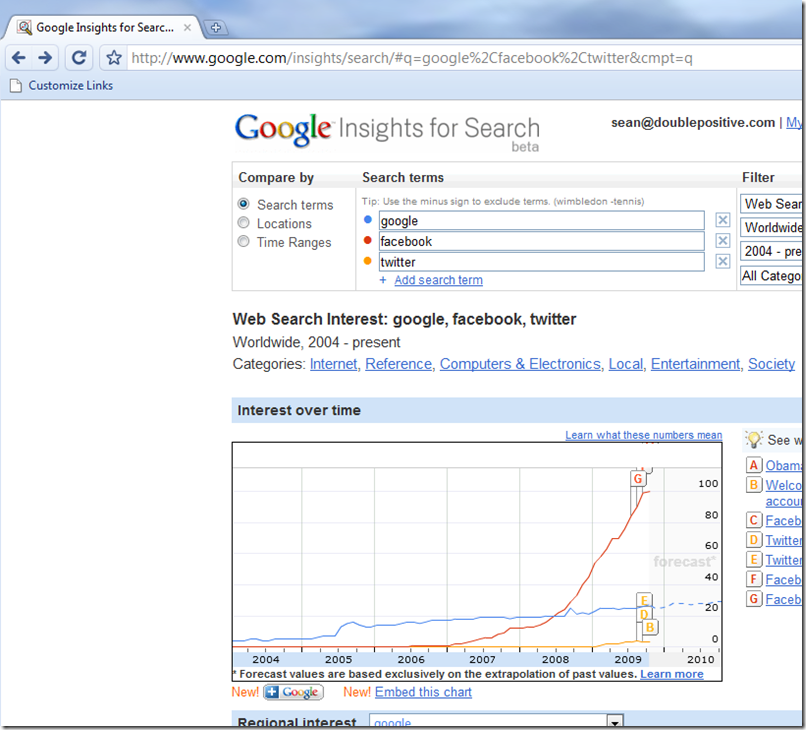Open the Facebook headline beside letter C
This screenshot has width=806, height=730.
[x=783, y=520]
